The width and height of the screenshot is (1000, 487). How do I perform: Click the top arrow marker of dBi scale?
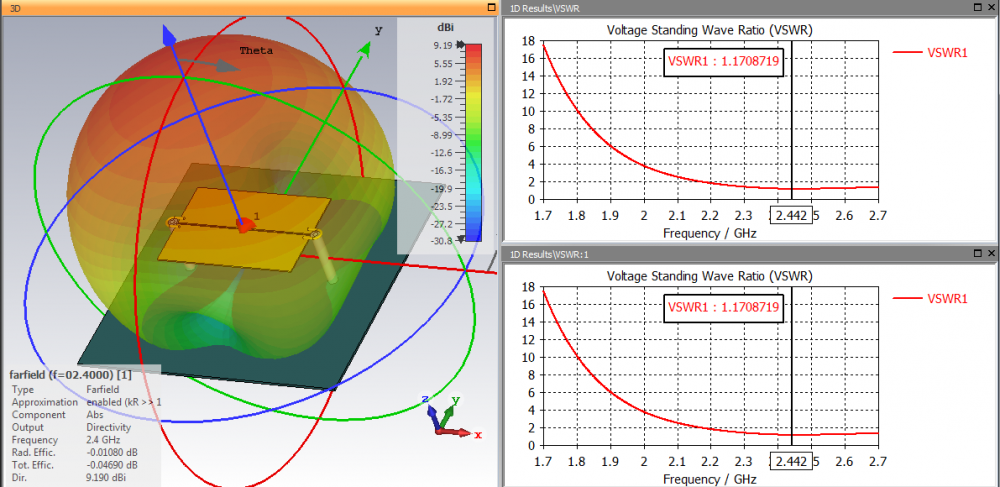460,46
